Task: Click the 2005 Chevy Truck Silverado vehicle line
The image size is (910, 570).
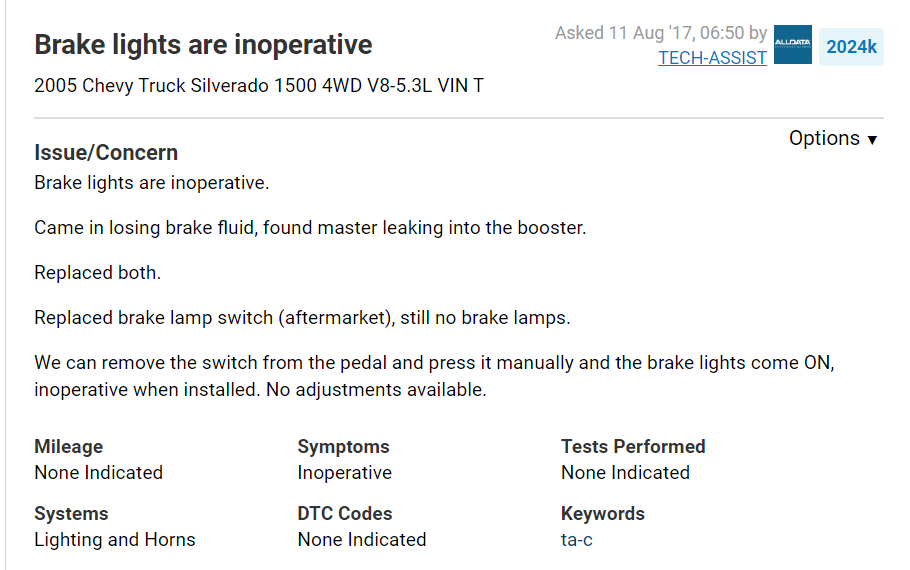Action: click(x=259, y=86)
